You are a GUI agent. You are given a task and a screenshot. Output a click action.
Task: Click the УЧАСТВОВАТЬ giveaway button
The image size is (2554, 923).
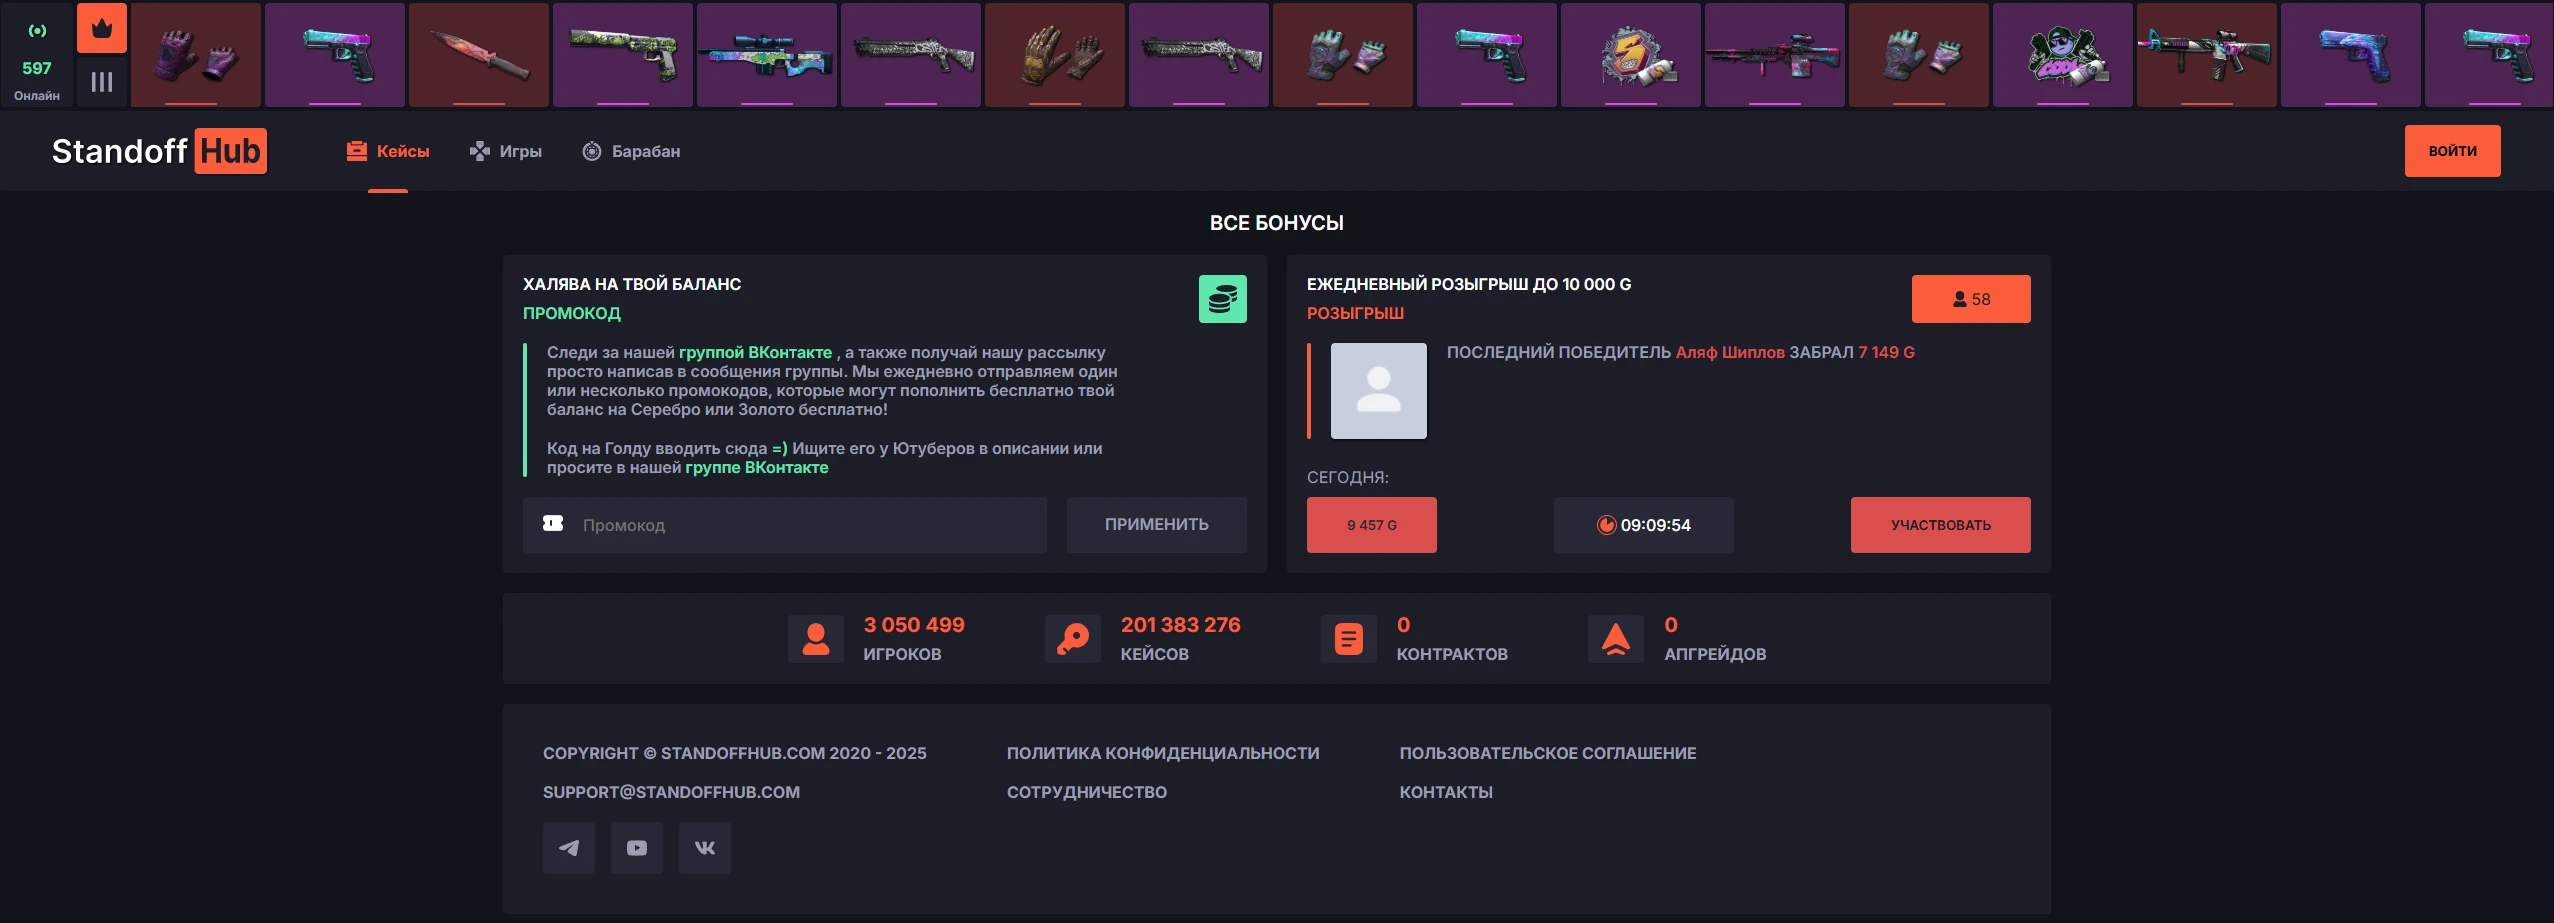coord(1940,525)
